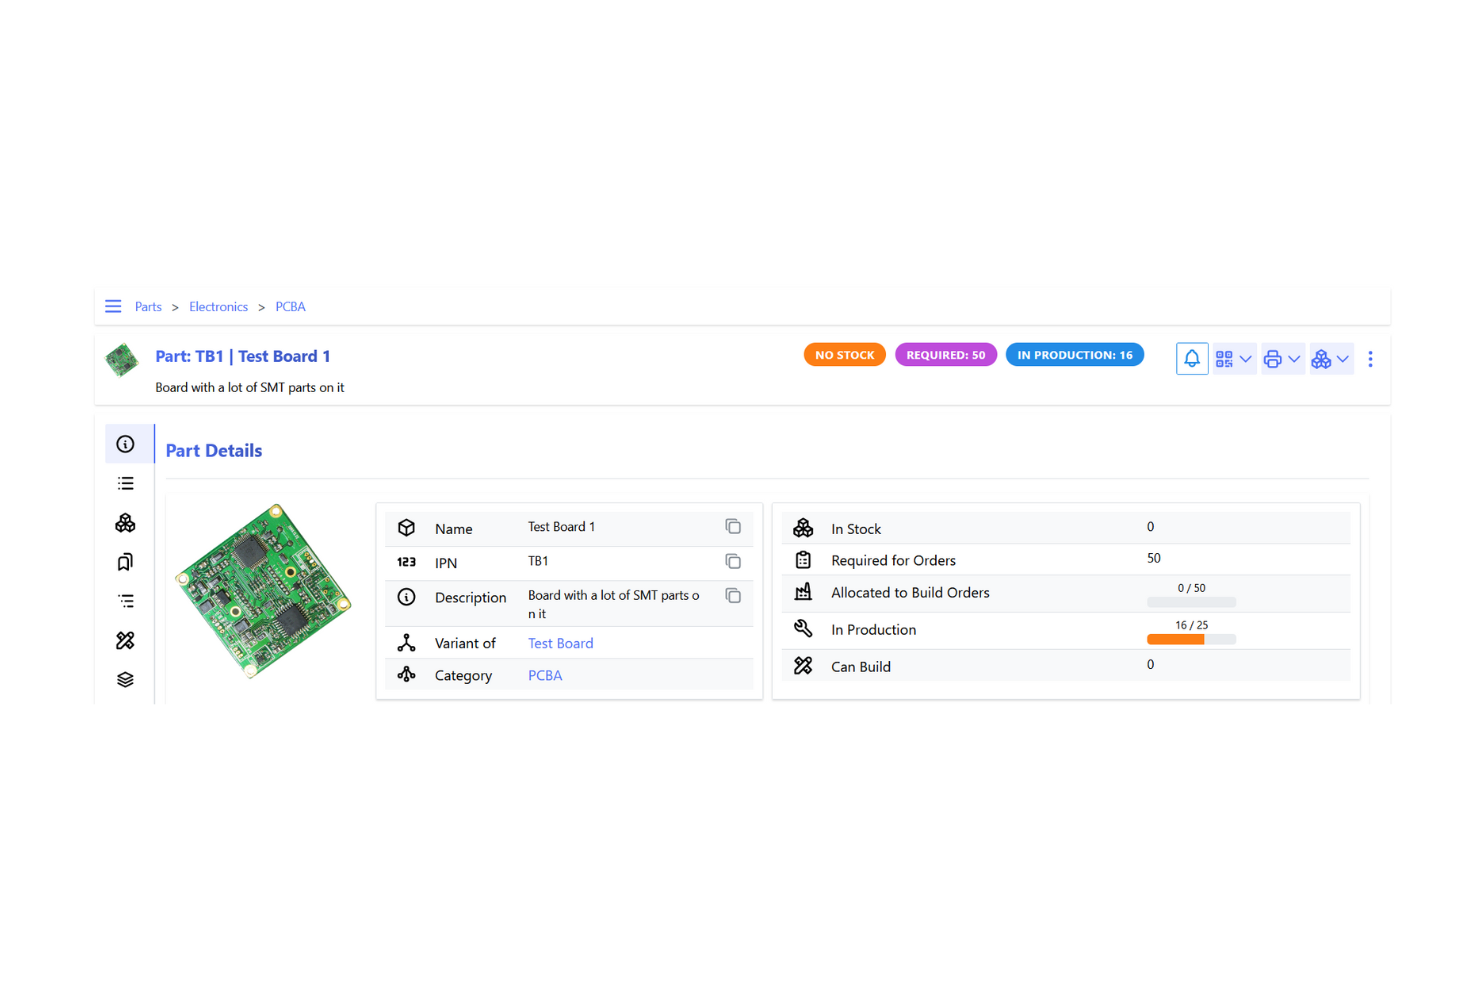Click the In Production wrench icon

coord(803,629)
